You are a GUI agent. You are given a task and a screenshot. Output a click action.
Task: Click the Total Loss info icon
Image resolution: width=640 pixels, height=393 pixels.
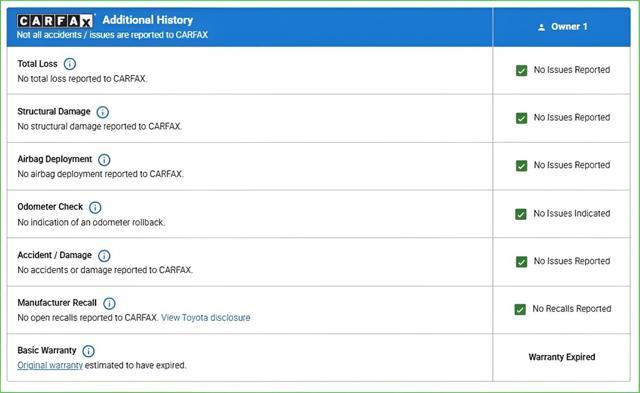pyautogui.click(x=70, y=64)
